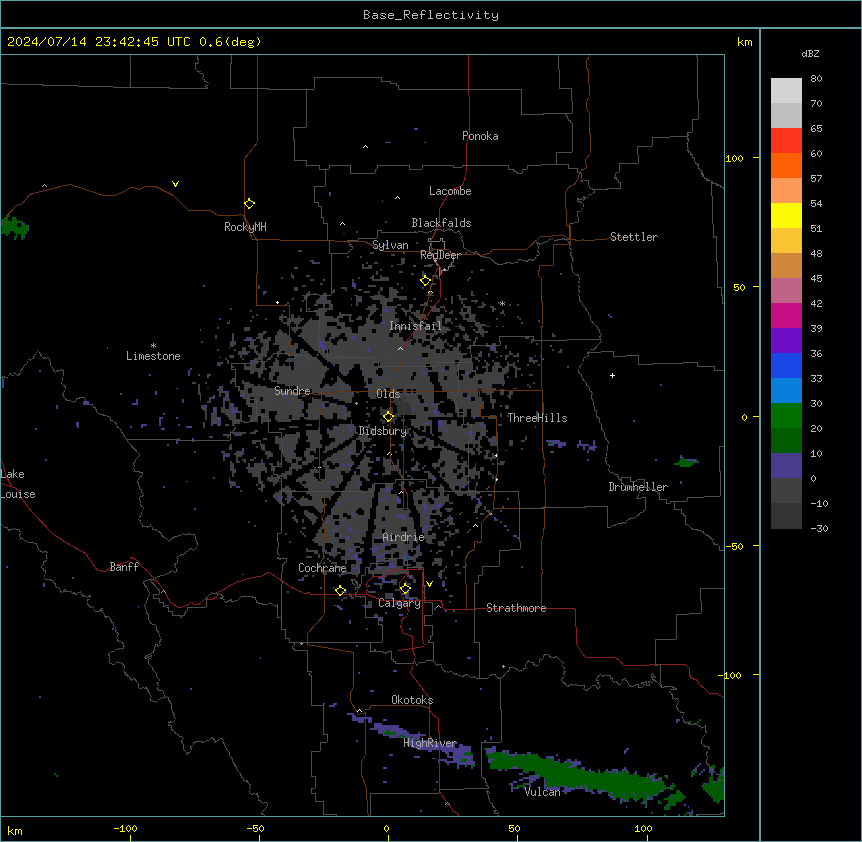The width and height of the screenshot is (862, 842).
Task: Select the blue 36-33 dBZ legend swatch
Action: (786, 365)
